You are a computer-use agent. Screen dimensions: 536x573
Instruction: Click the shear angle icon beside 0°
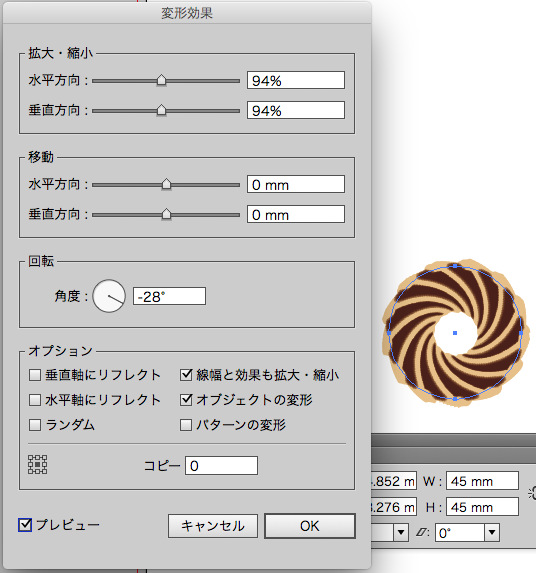423,533
